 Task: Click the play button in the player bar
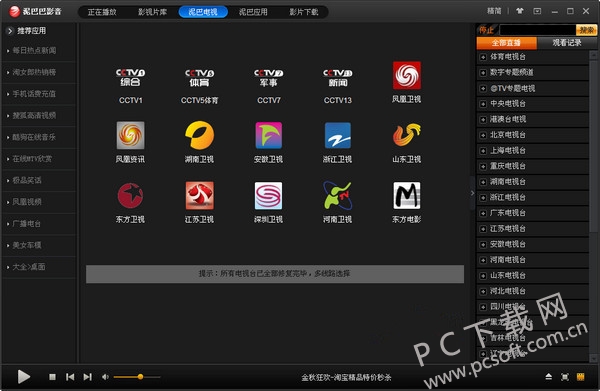point(24,377)
